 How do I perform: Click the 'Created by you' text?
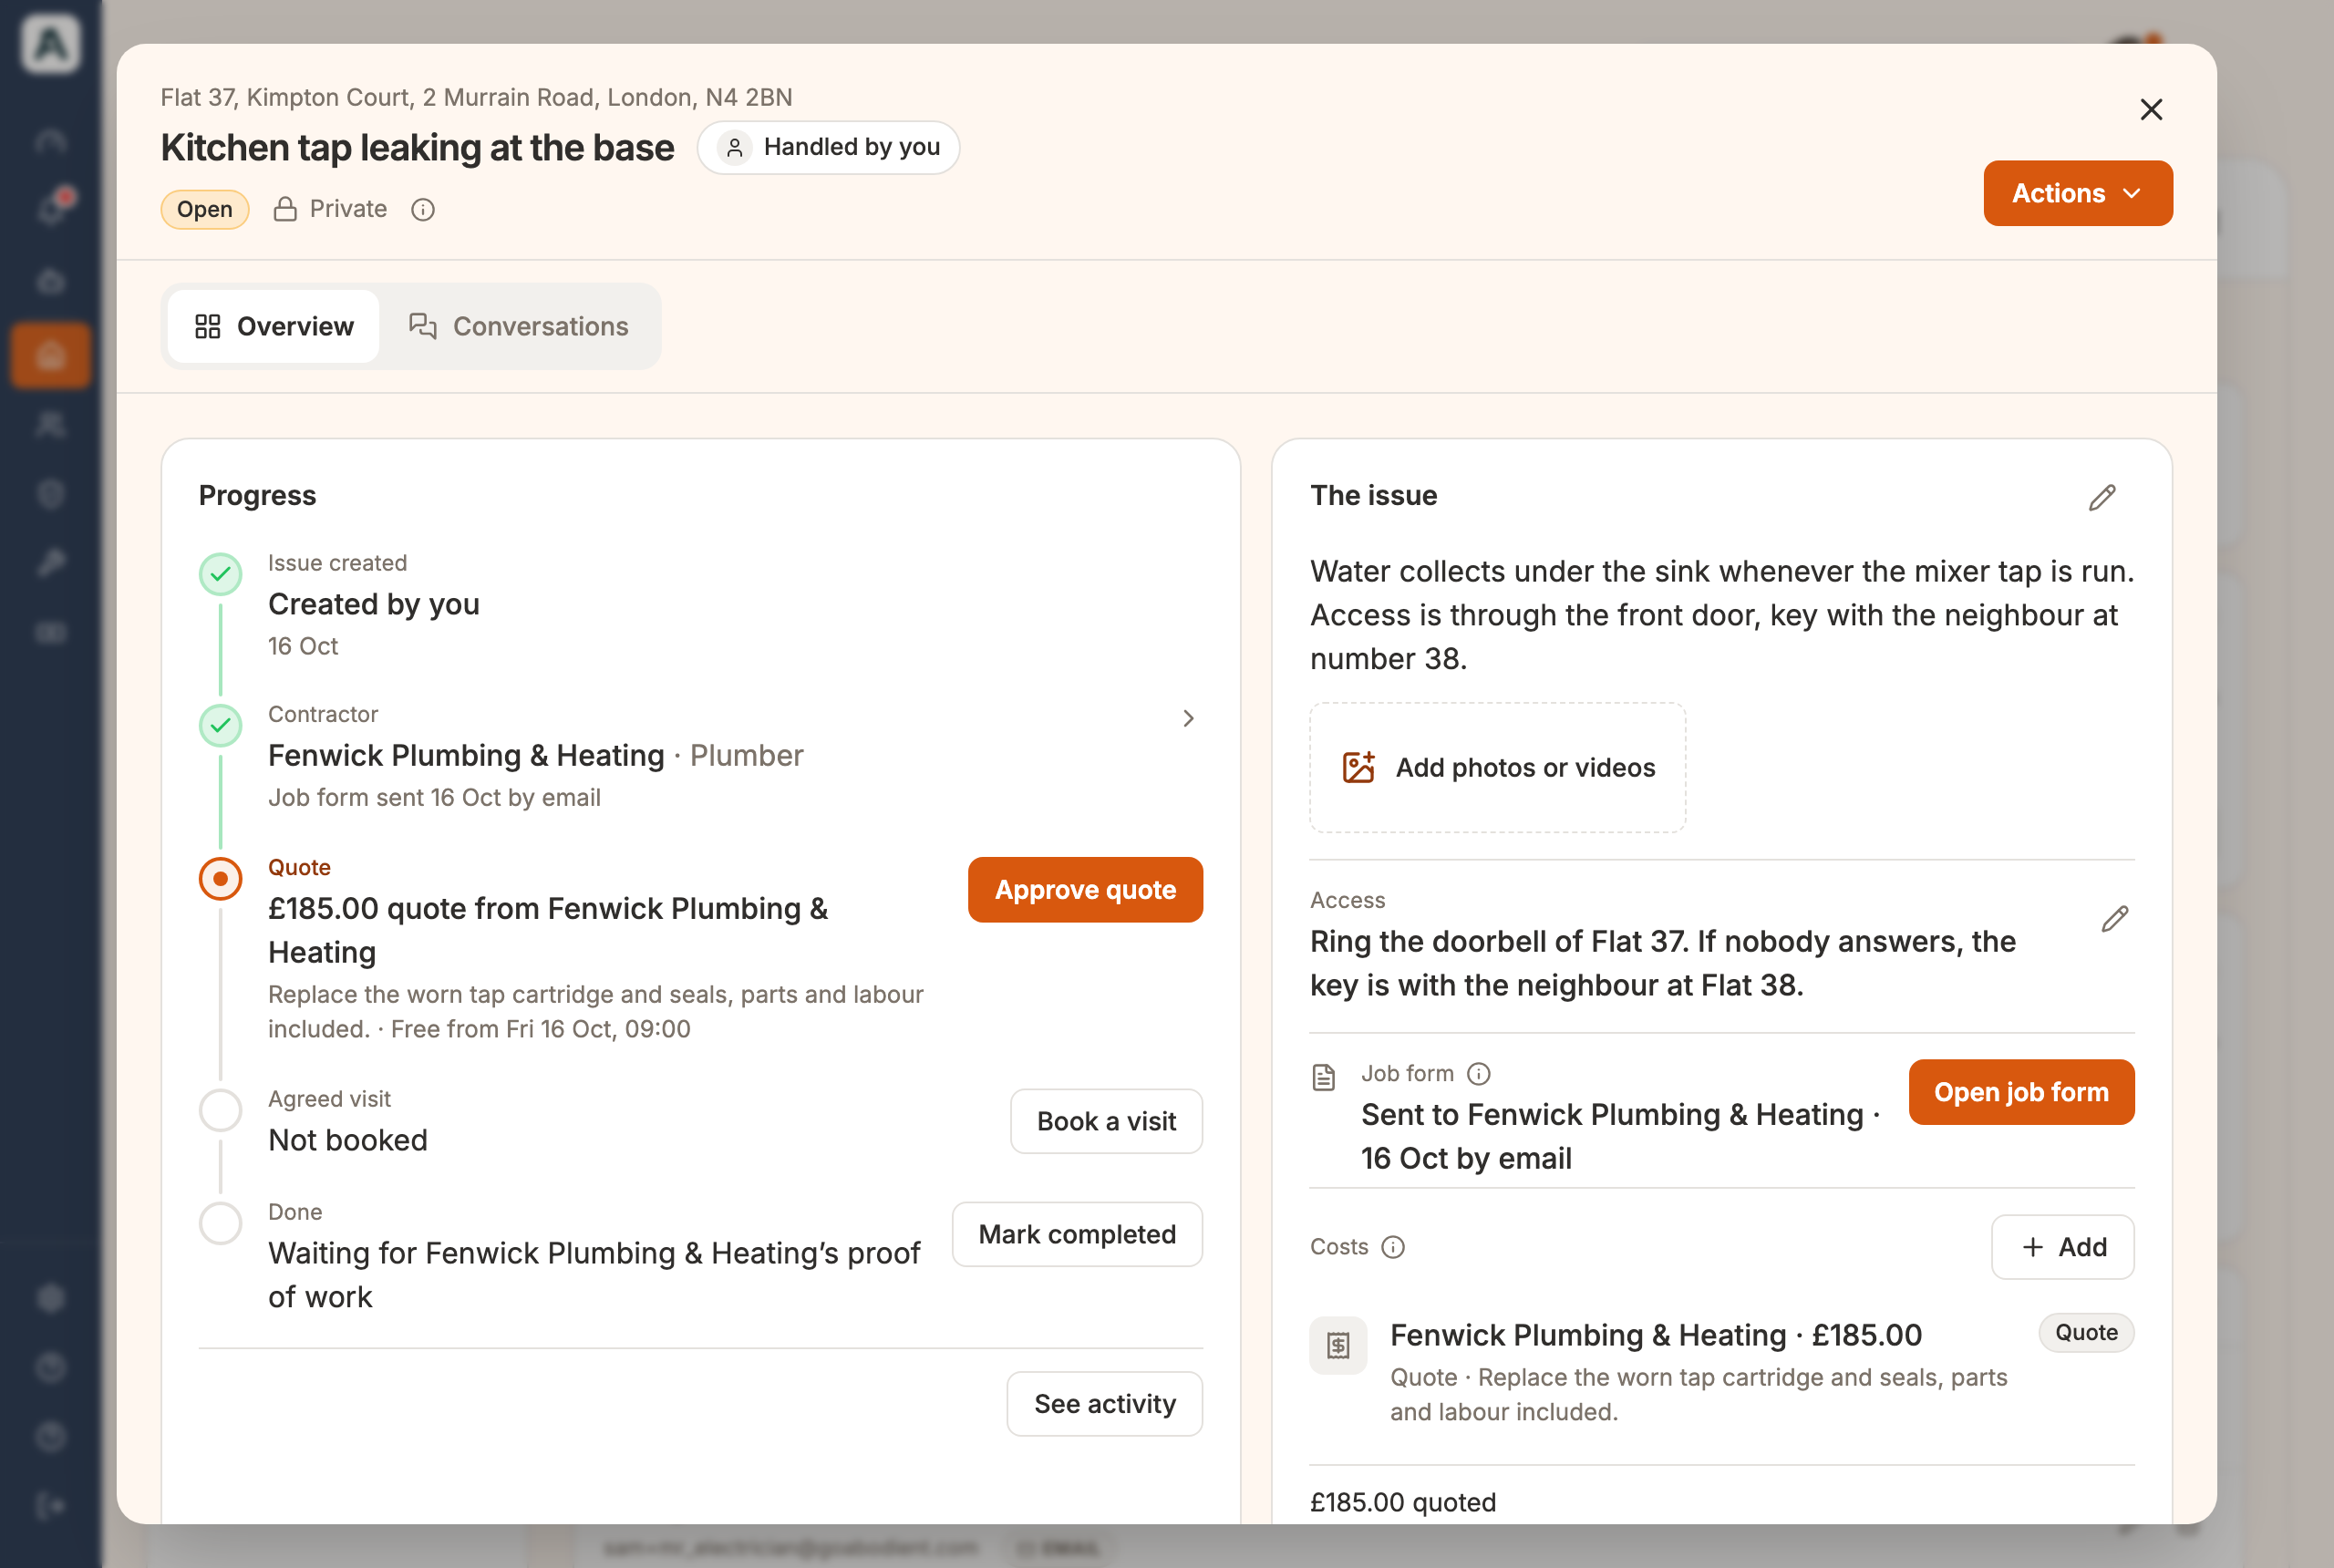pyautogui.click(x=374, y=604)
